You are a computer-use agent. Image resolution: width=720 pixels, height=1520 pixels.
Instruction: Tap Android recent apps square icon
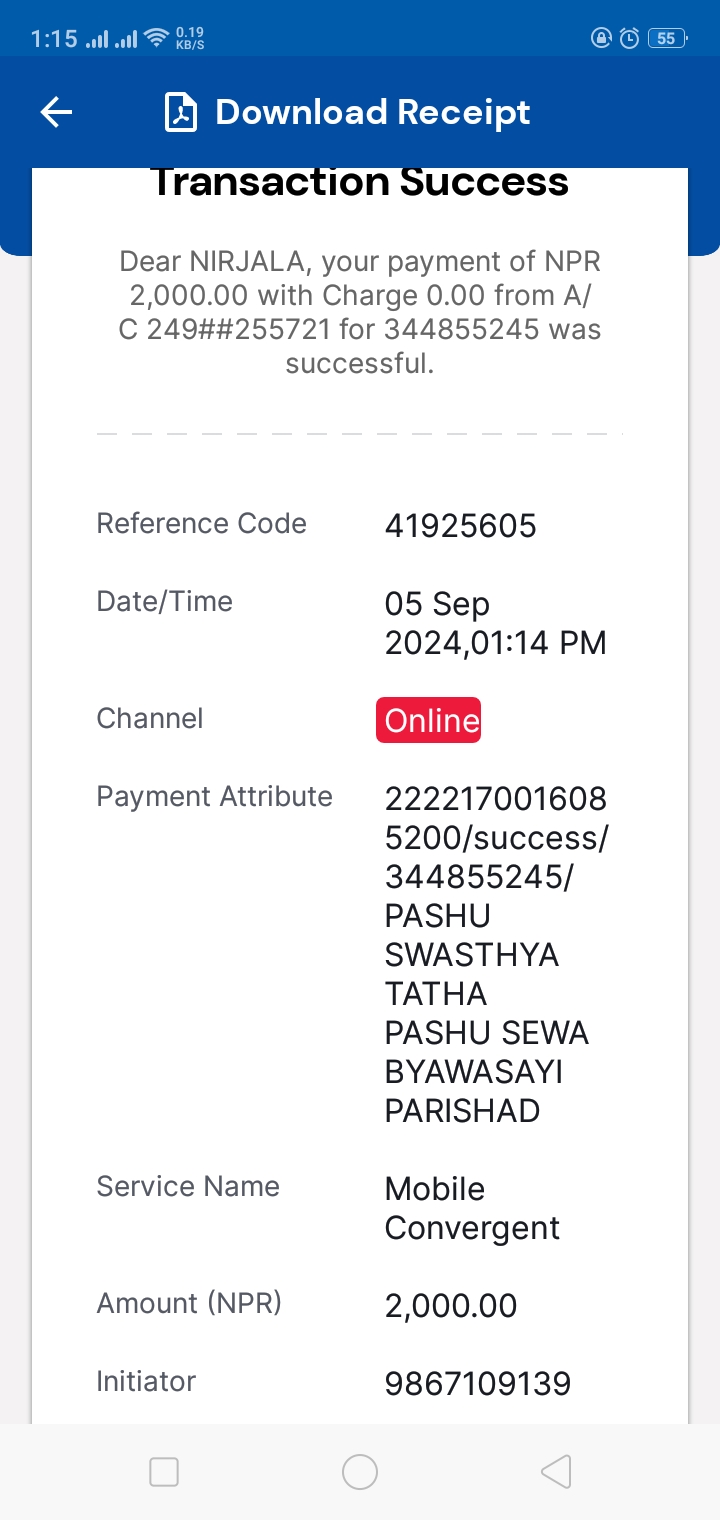coord(164,1472)
